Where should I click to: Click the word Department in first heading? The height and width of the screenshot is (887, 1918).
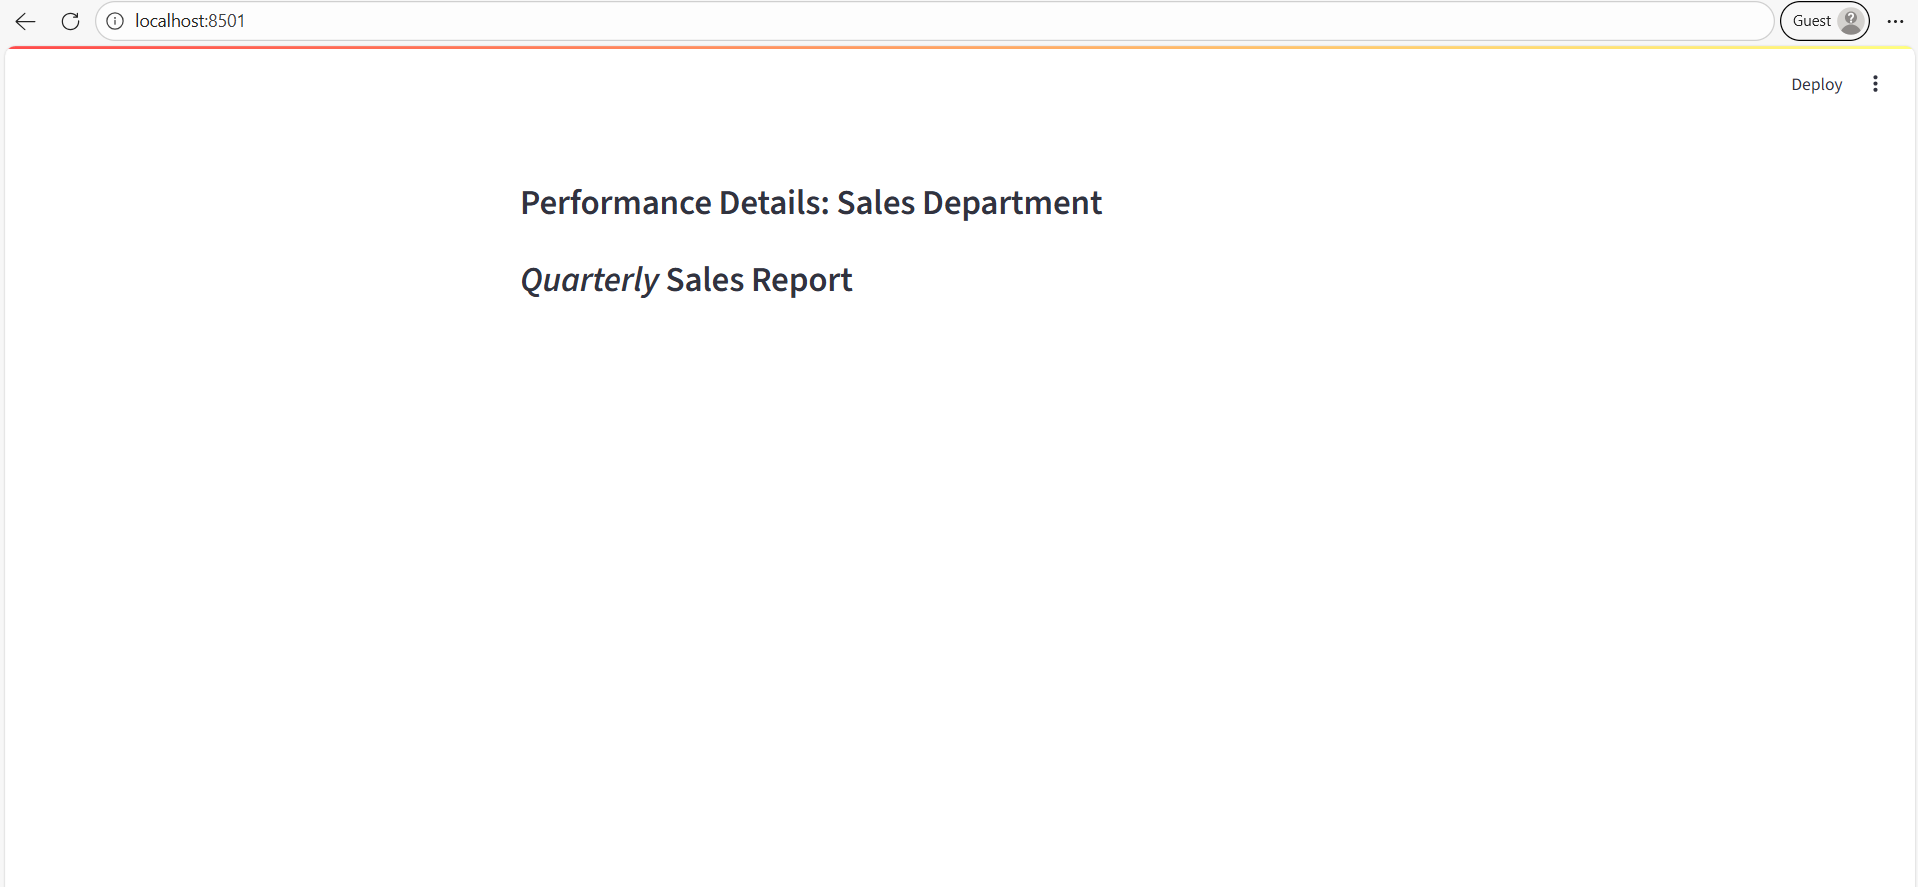click(1011, 203)
